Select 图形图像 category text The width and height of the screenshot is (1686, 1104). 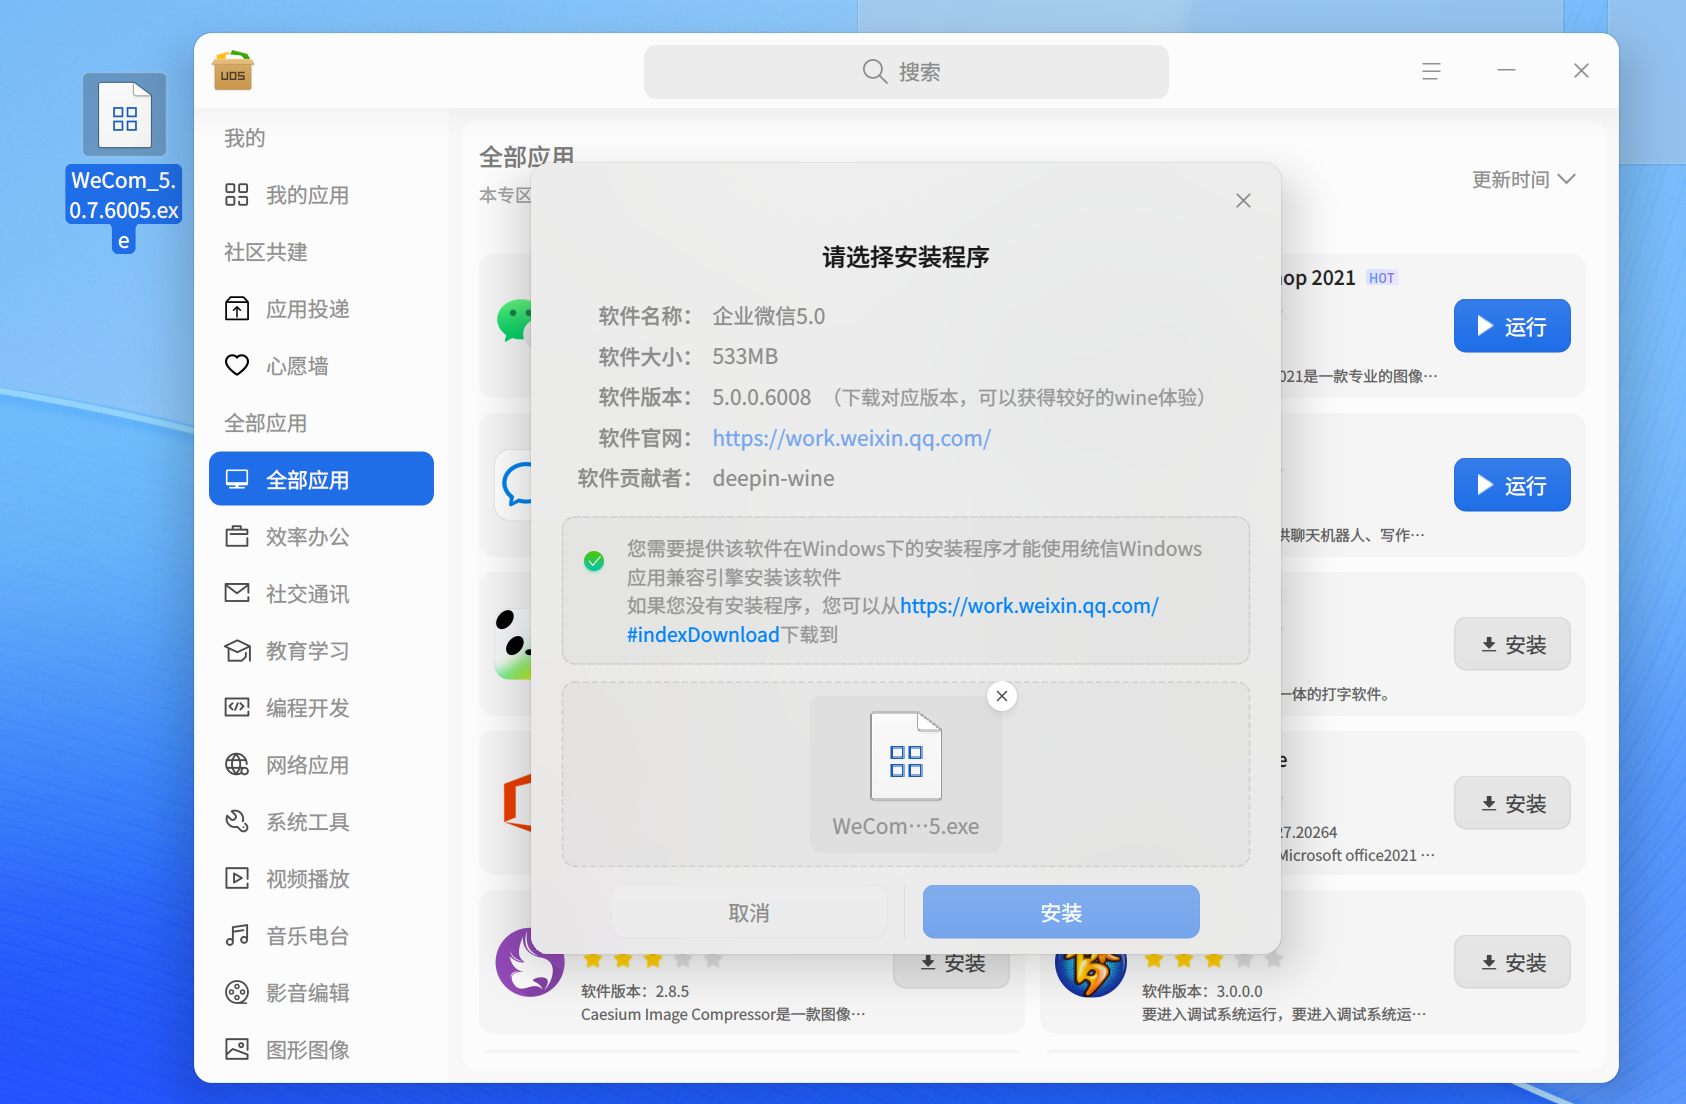pyautogui.click(x=308, y=1050)
